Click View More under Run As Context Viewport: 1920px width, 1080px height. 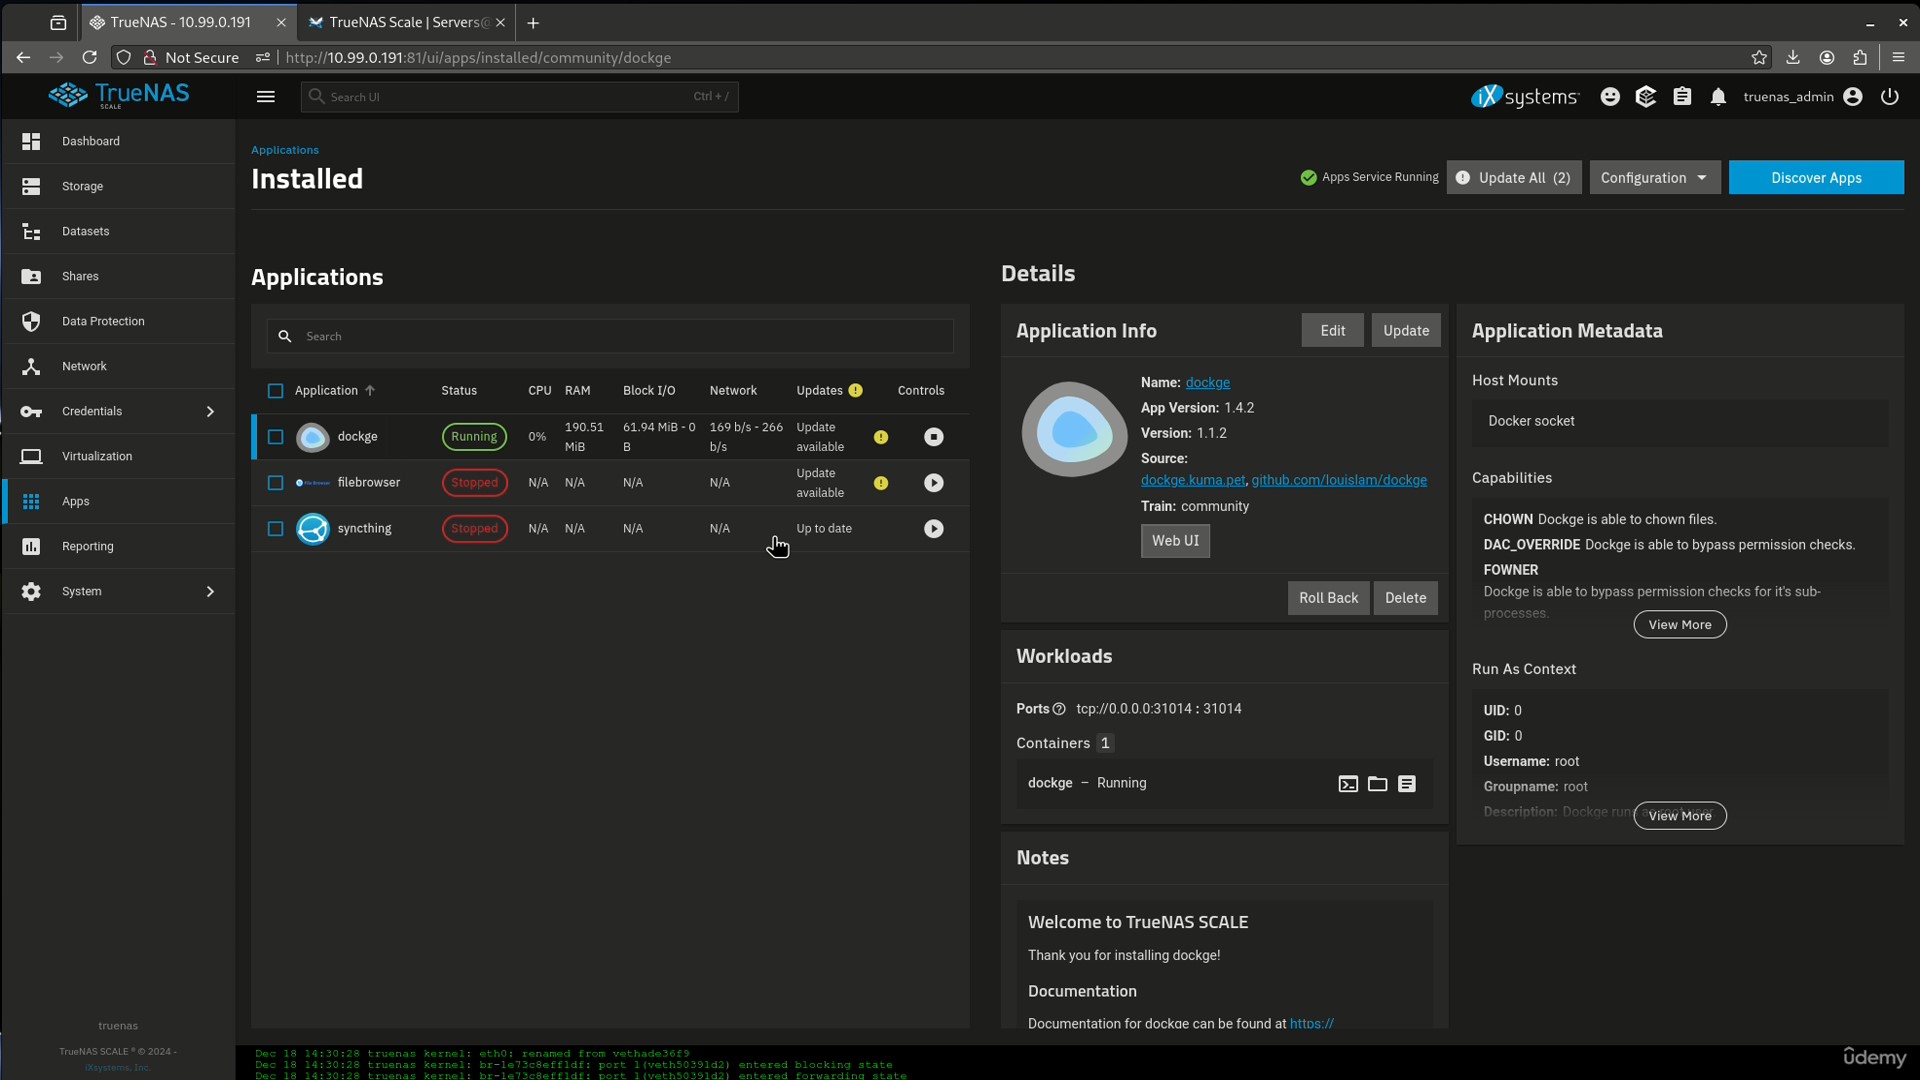tap(1680, 816)
